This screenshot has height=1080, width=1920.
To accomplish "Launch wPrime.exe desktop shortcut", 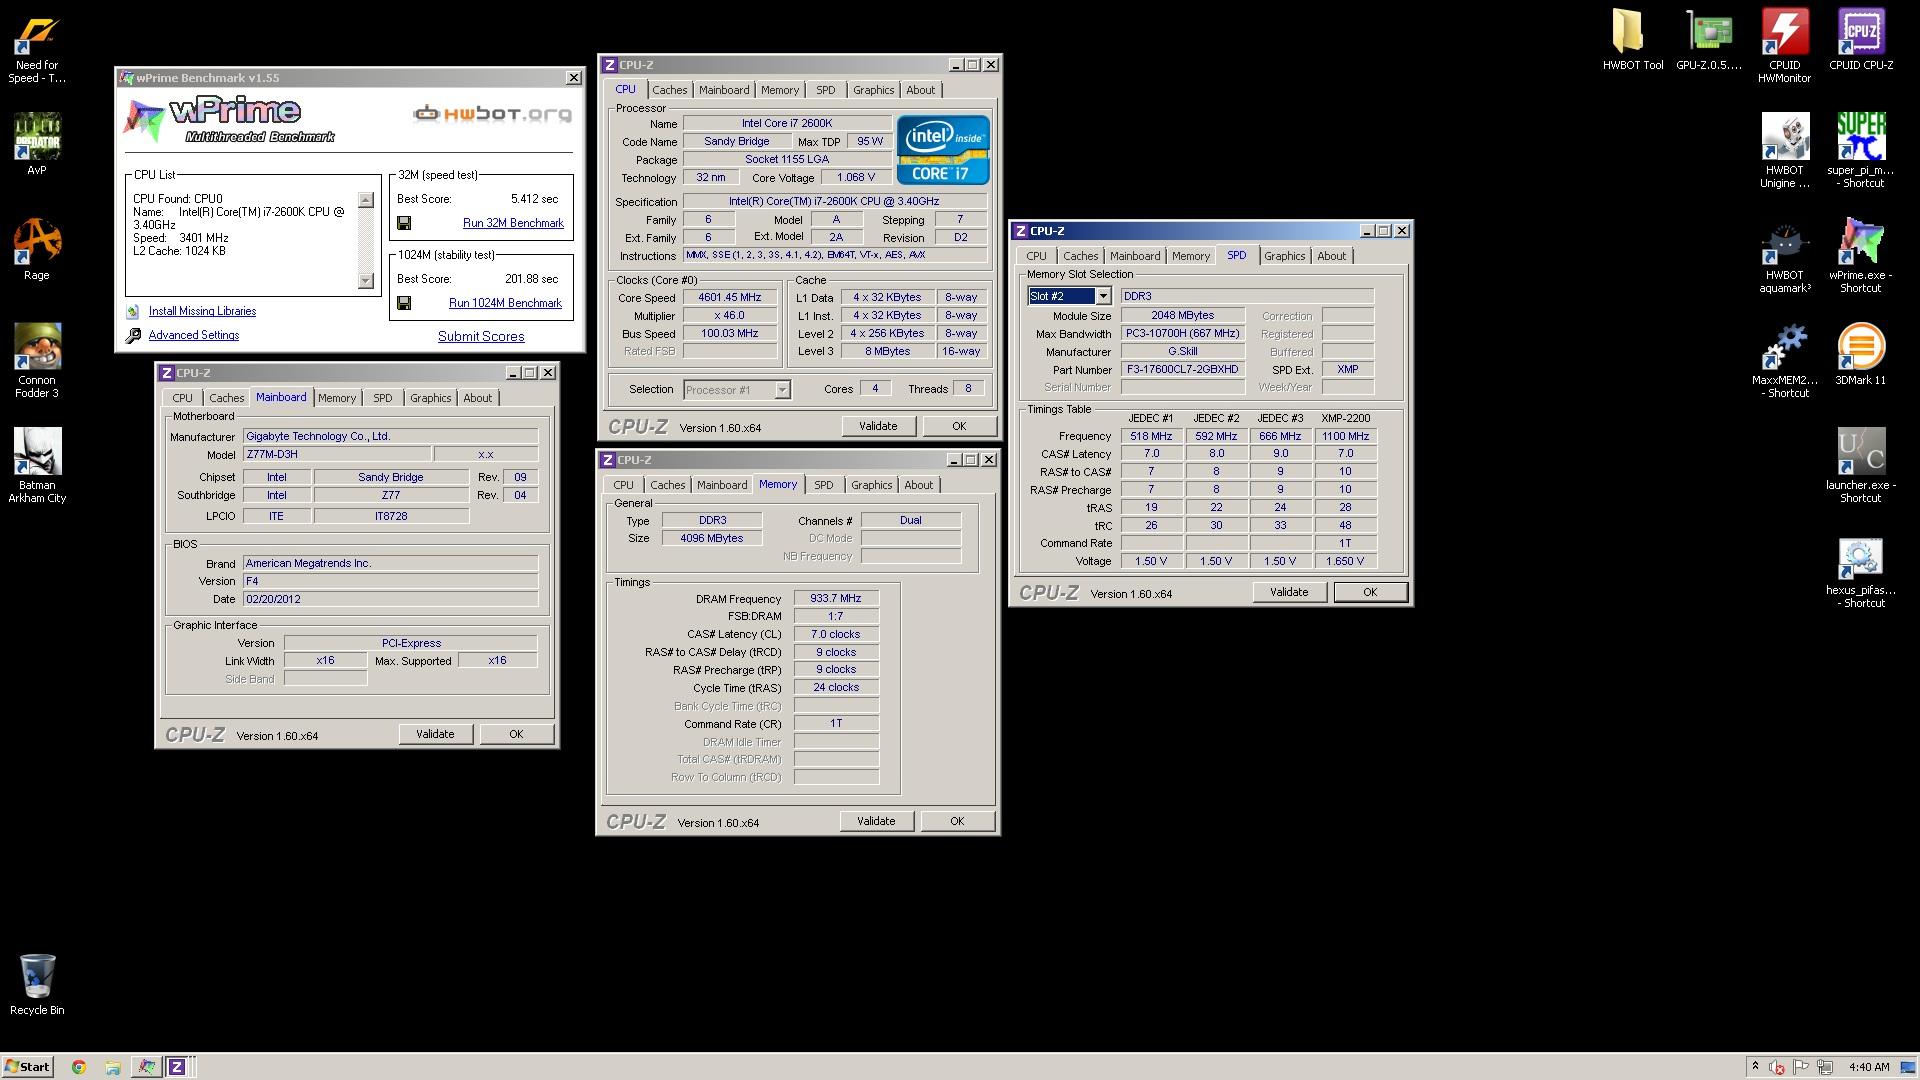I will tap(1861, 256).
